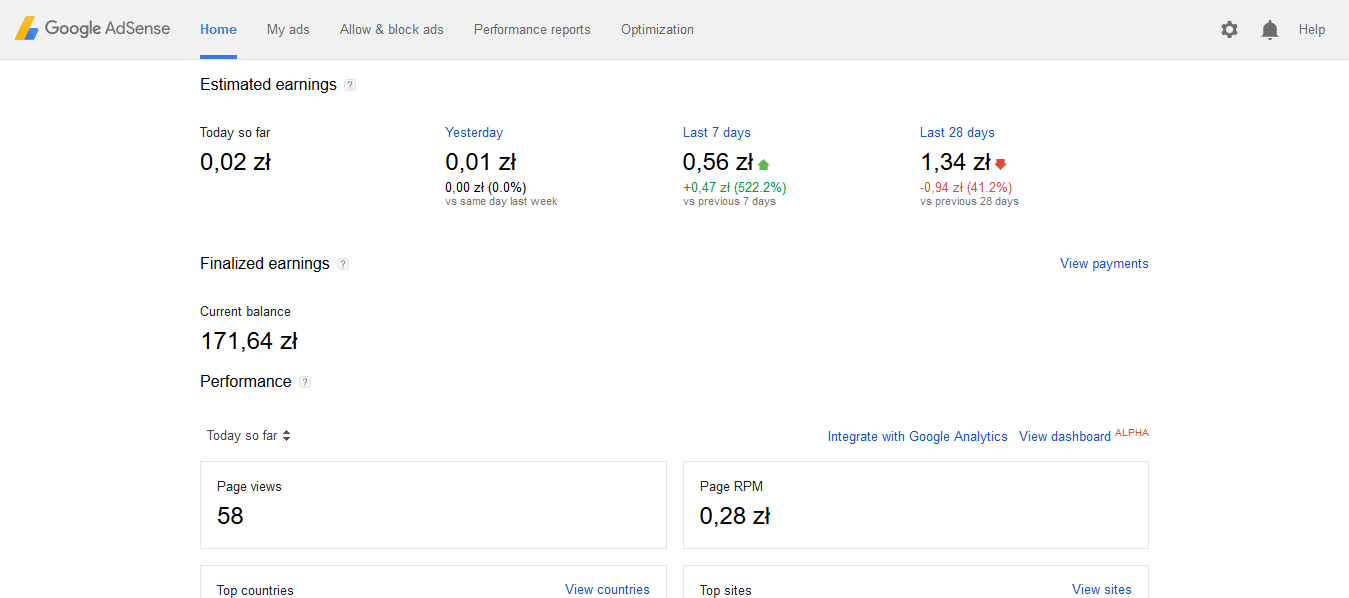
Task: Open the settings gear icon
Action: tap(1229, 30)
